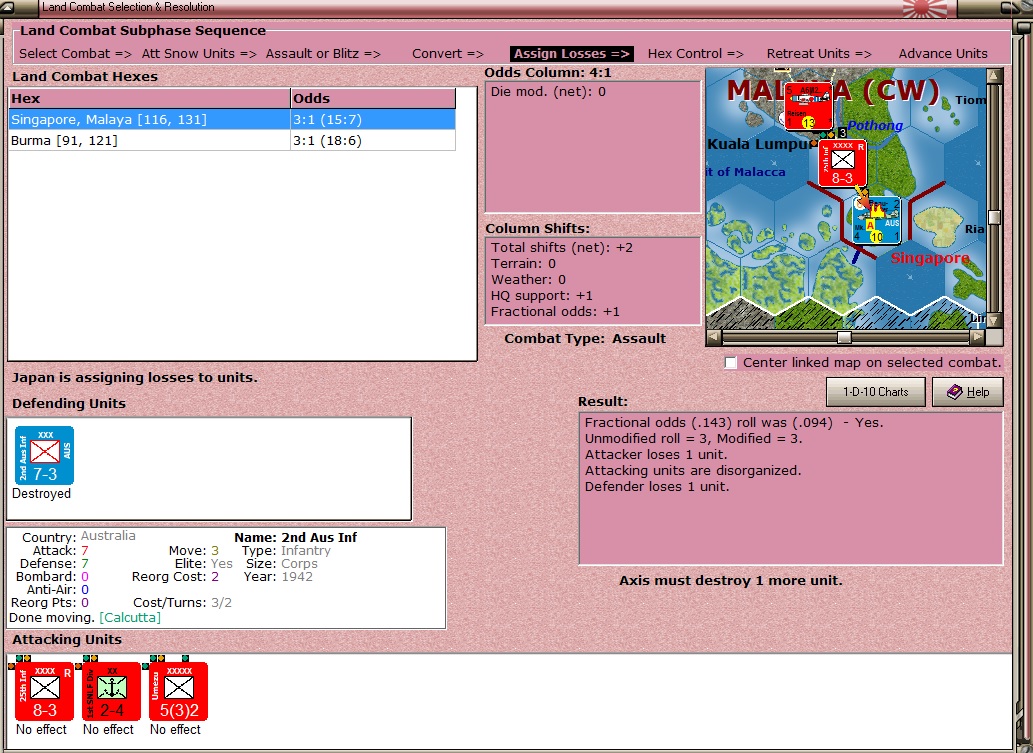Click the Kuala Lumpur label on map
Image resolution: width=1033 pixels, height=753 pixels.
759,144
